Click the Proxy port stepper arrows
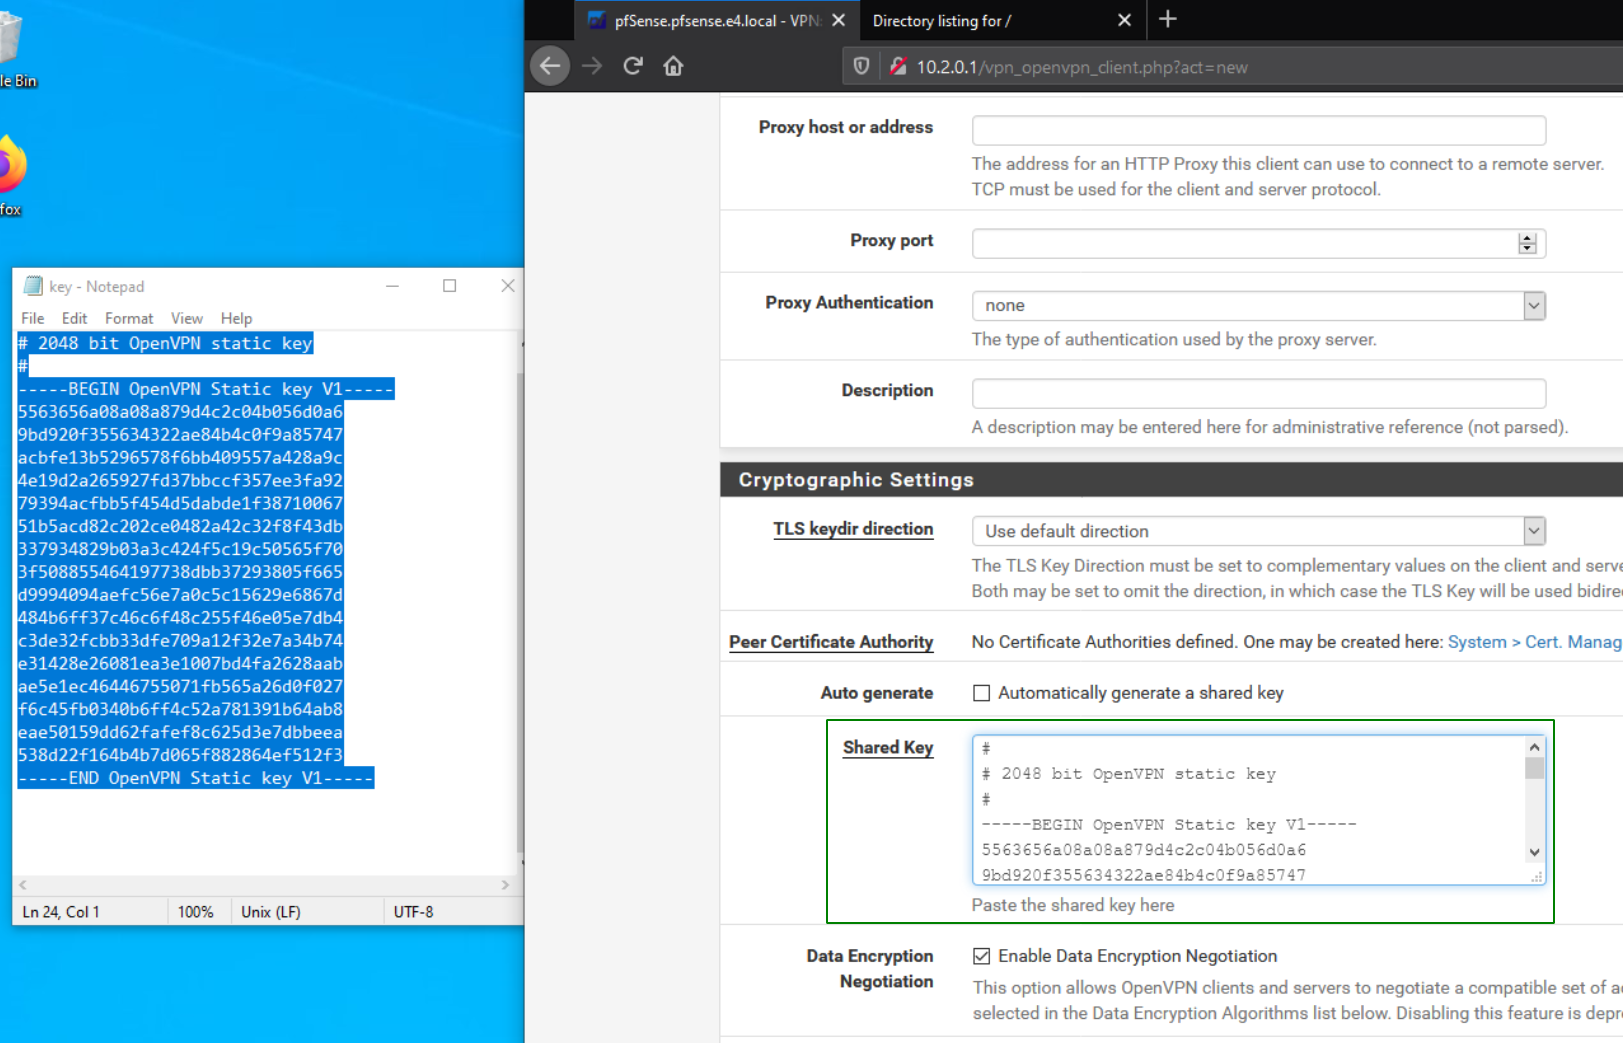This screenshot has height=1043, width=1623. pyautogui.click(x=1527, y=243)
